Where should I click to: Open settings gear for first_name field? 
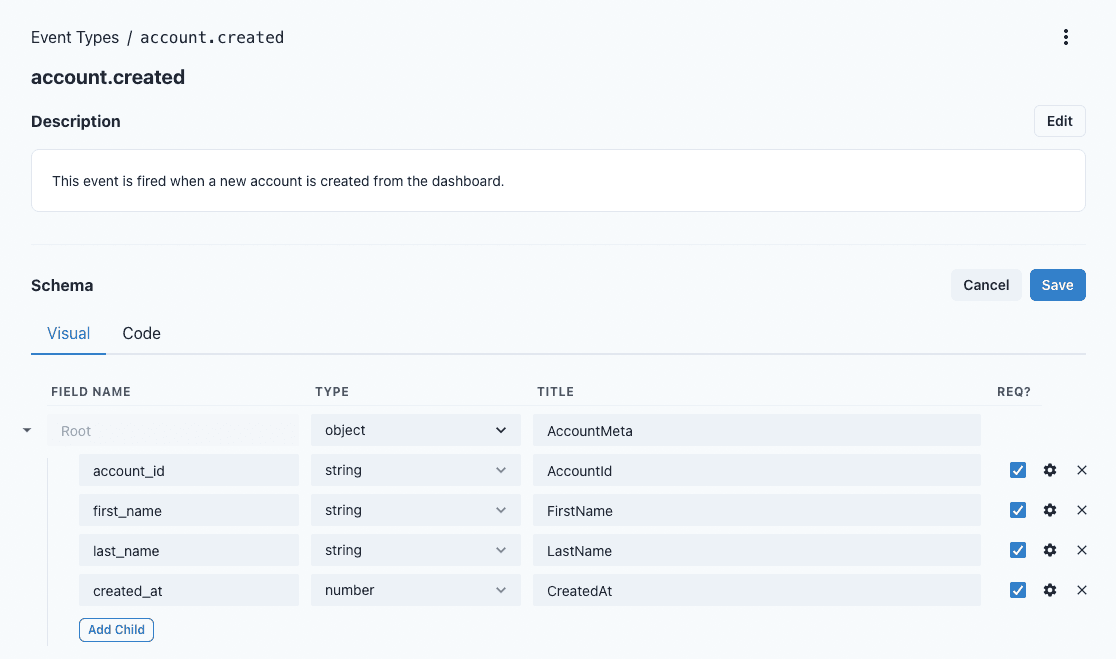(1050, 510)
